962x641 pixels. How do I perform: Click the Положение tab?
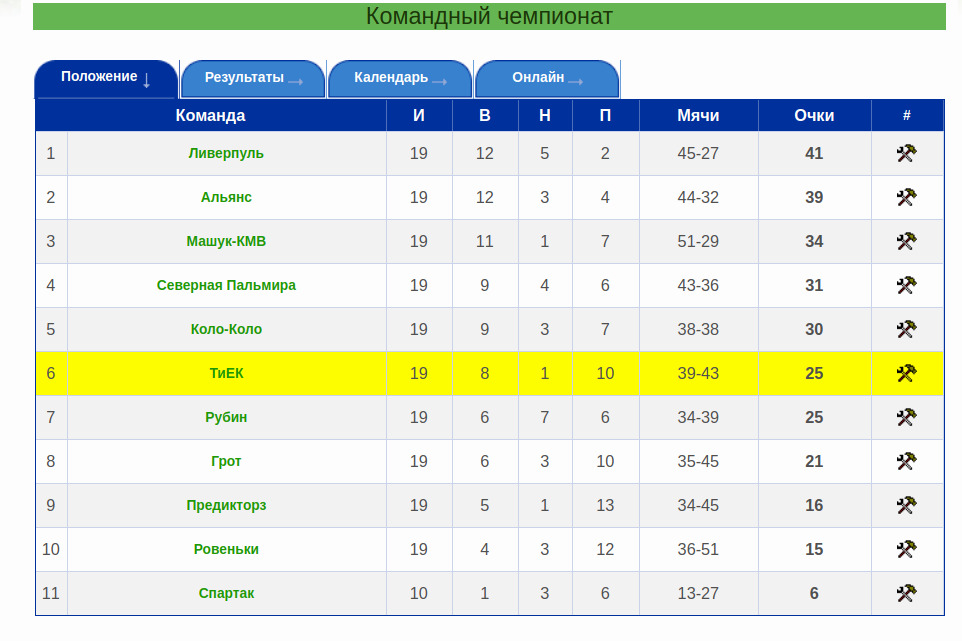(106, 78)
